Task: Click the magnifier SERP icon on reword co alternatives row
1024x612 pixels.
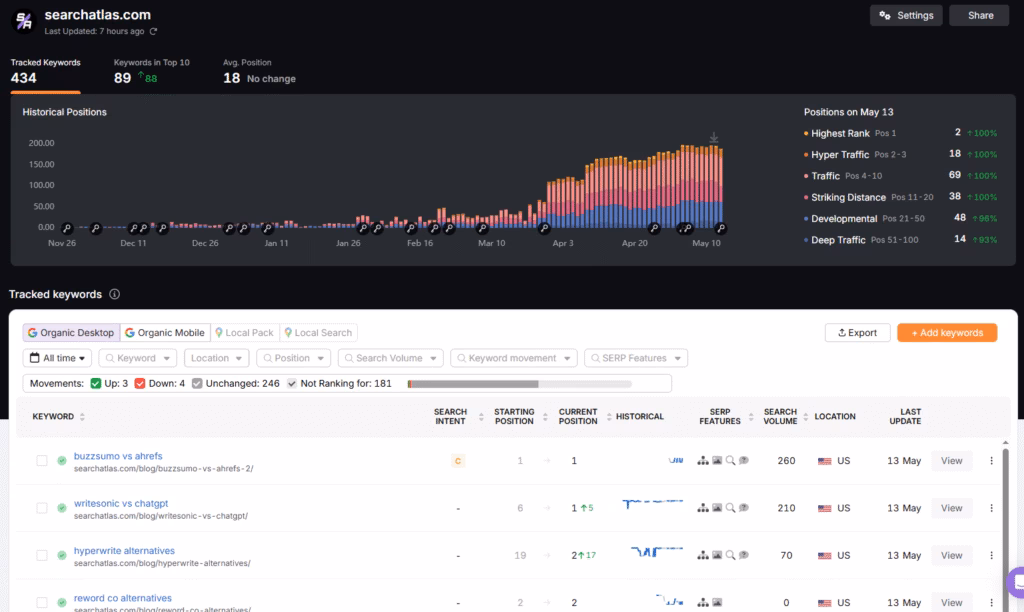Action: click(x=731, y=602)
